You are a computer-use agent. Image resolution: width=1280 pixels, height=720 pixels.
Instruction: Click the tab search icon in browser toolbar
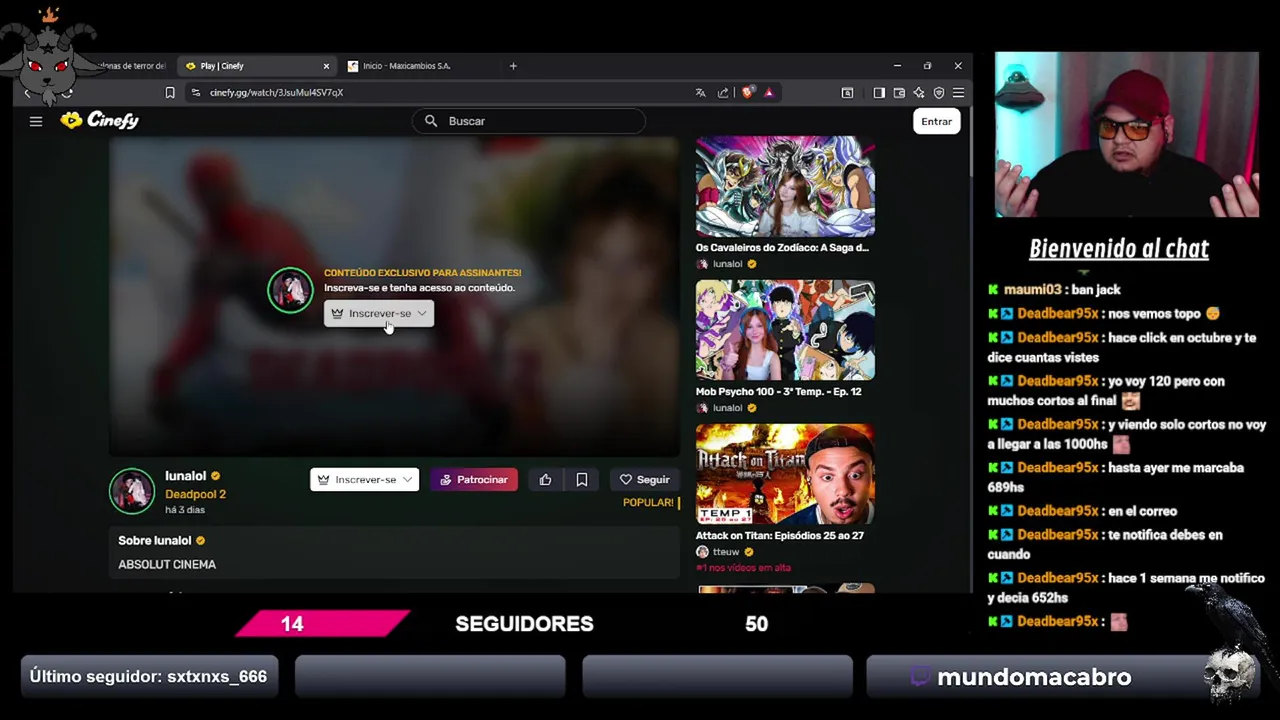[x=847, y=93]
